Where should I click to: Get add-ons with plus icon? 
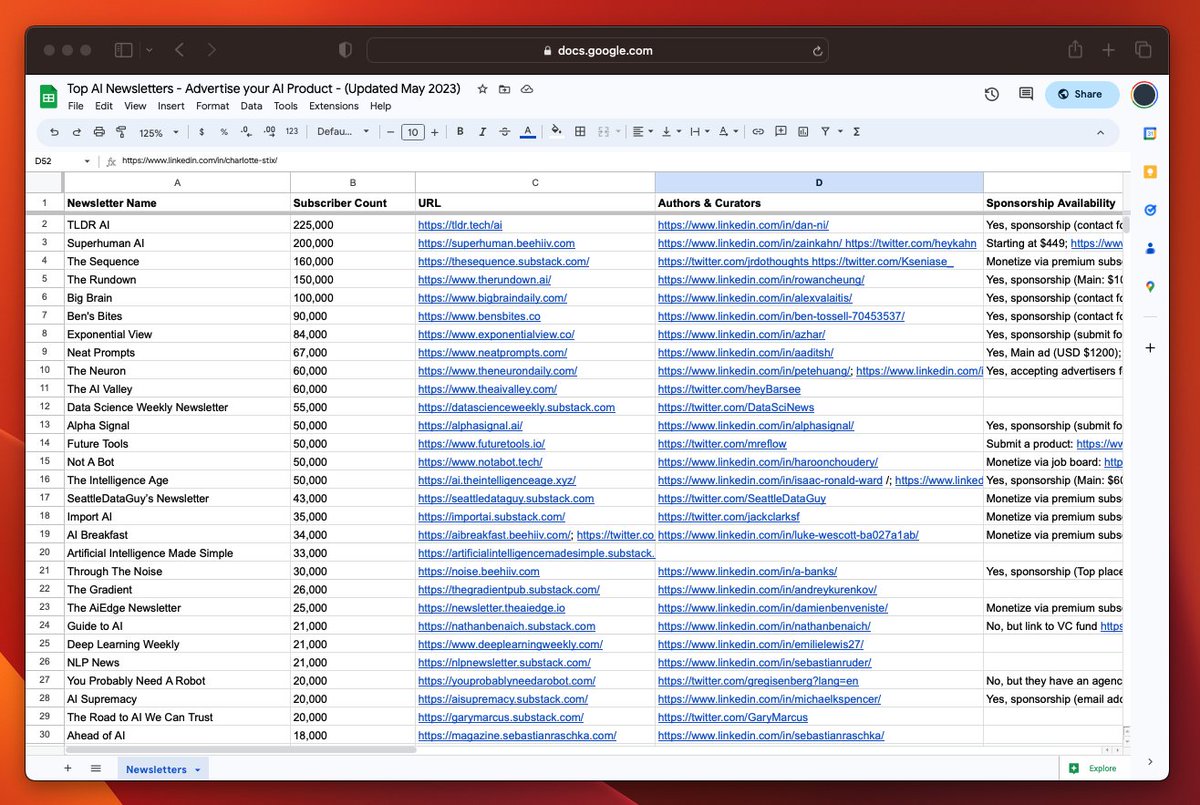click(x=1150, y=348)
